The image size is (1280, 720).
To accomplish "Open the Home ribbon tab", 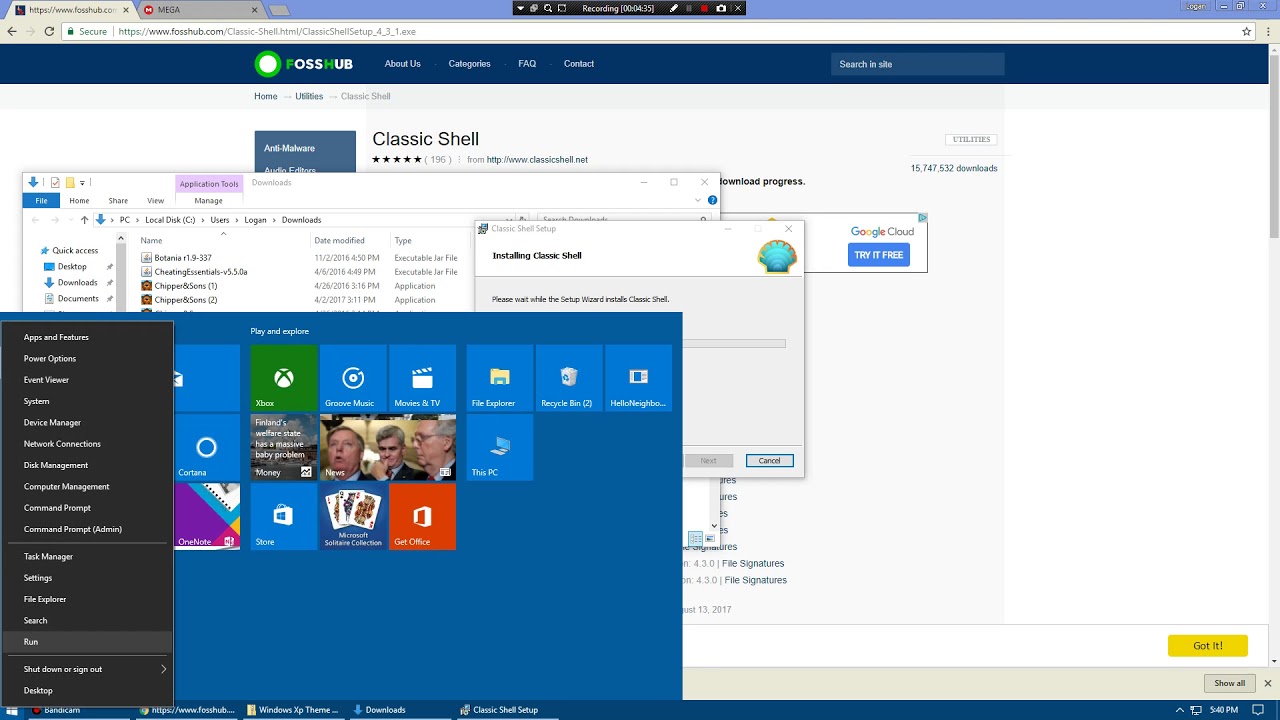I will tap(79, 200).
